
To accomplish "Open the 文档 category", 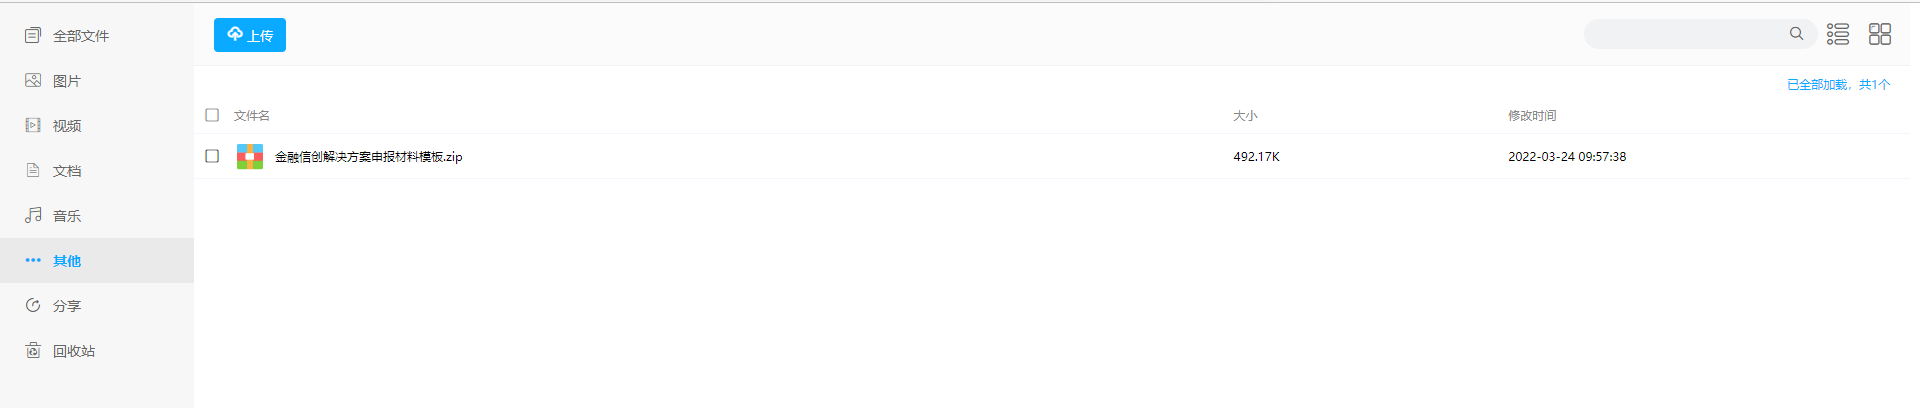I will [x=67, y=171].
